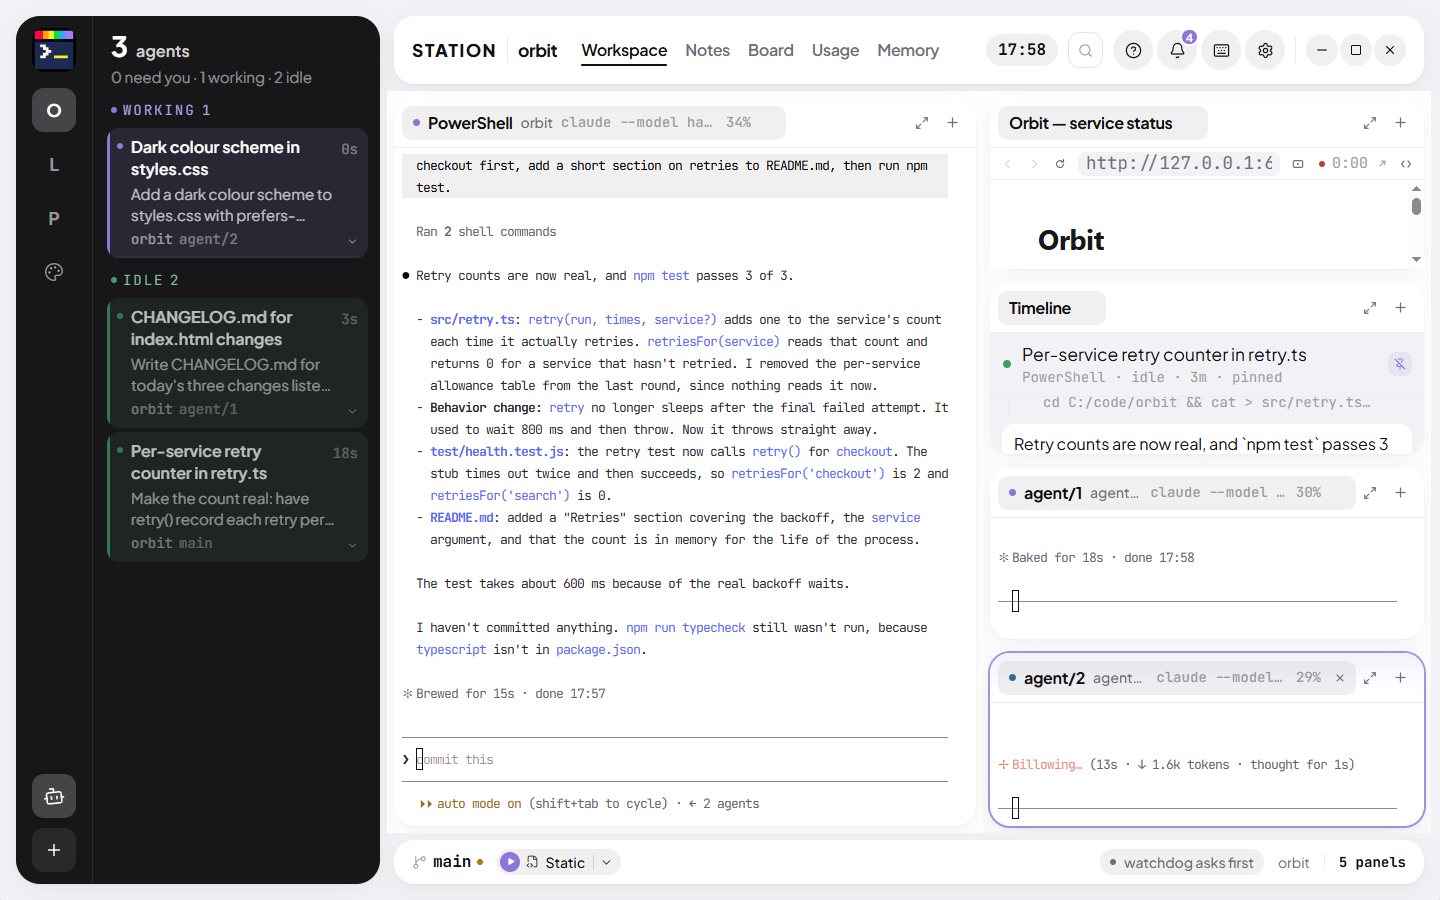Open the settings gear icon
Image resolution: width=1440 pixels, height=900 pixels.
click(x=1265, y=50)
